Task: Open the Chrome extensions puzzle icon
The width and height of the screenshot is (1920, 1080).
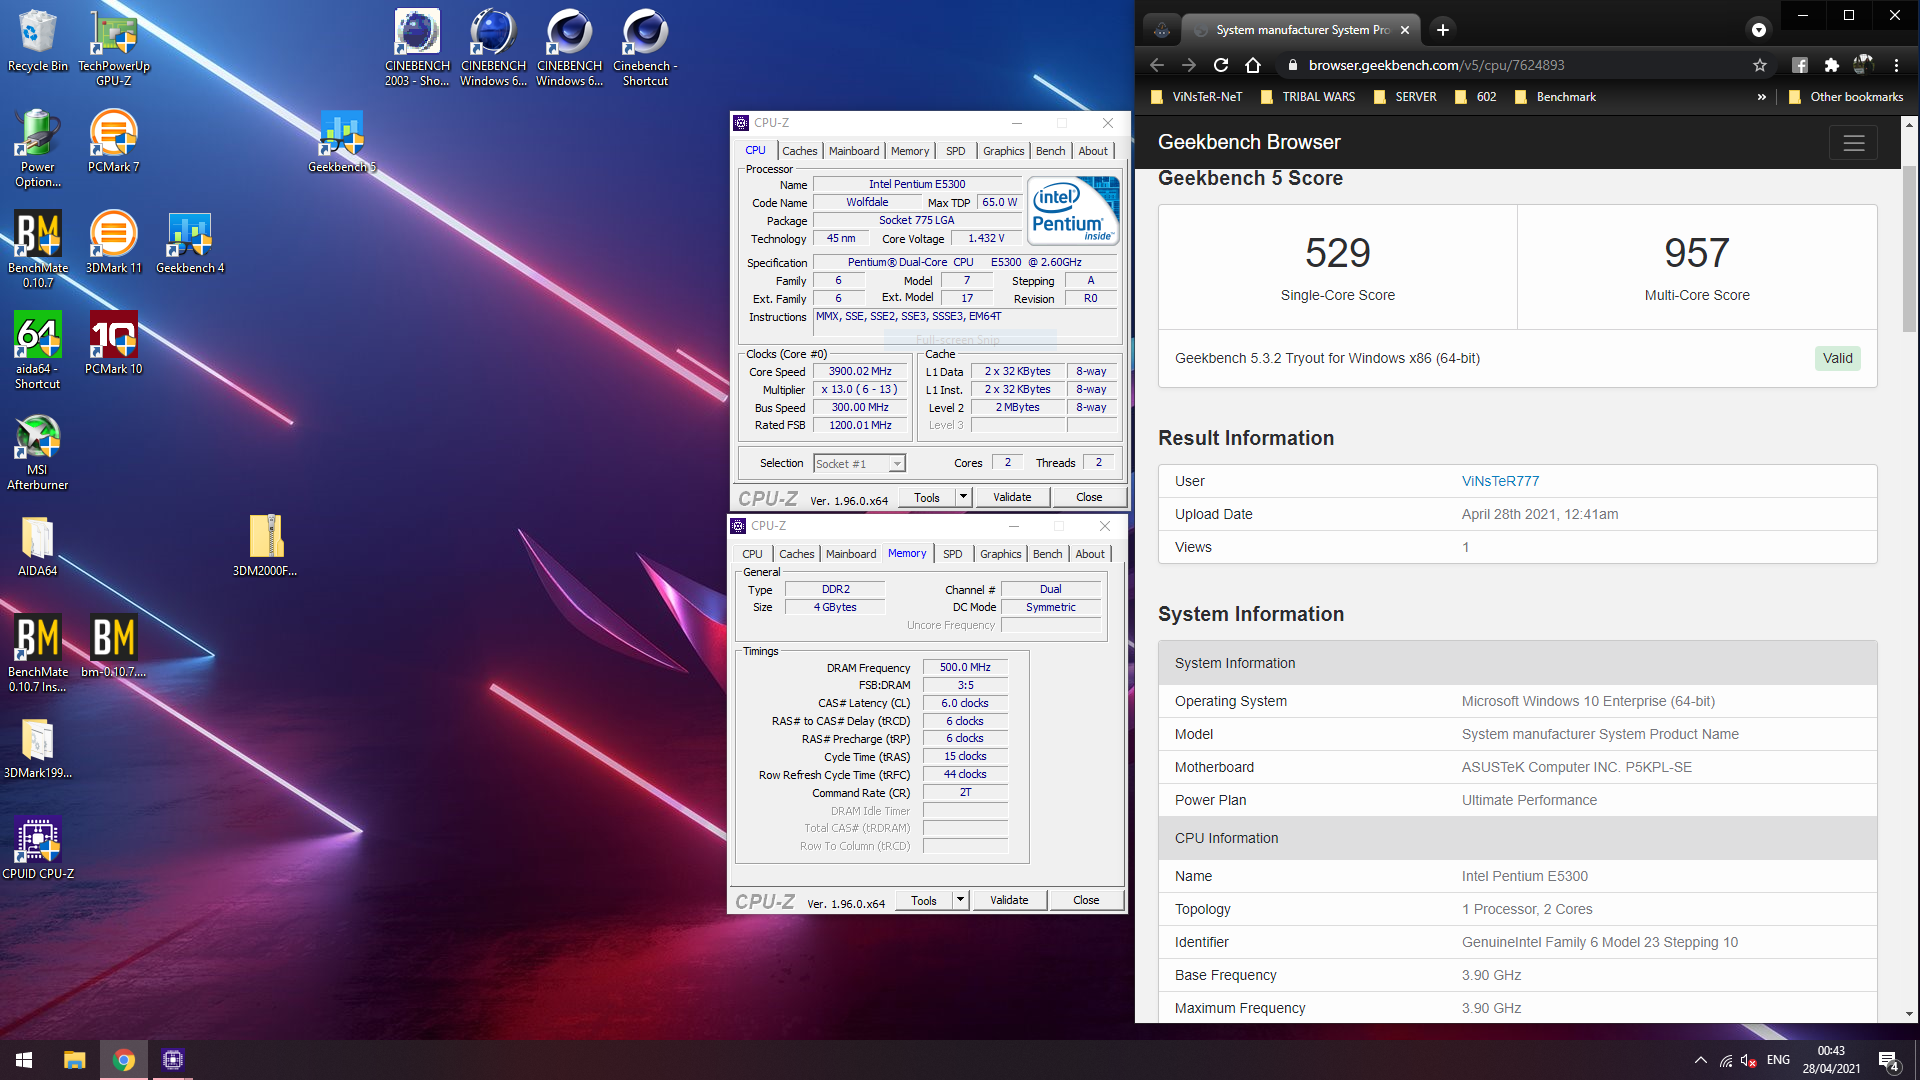Action: click(1831, 65)
